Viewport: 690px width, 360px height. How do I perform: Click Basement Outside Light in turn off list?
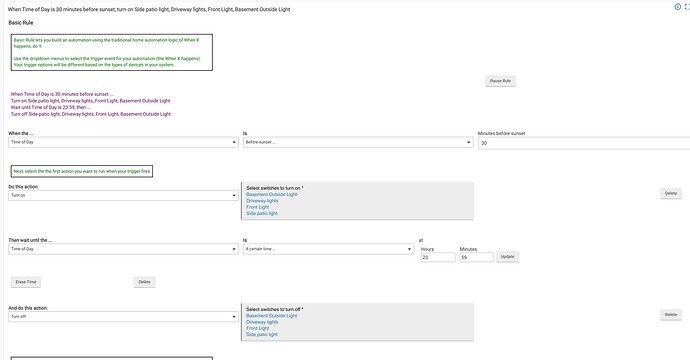click(x=272, y=316)
